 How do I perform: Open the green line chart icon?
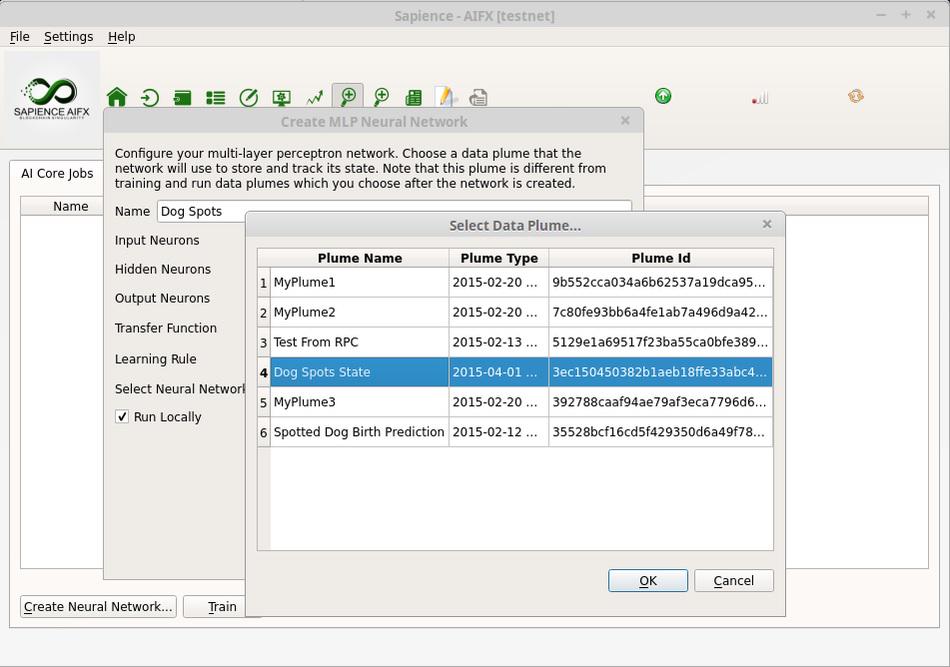(x=314, y=98)
